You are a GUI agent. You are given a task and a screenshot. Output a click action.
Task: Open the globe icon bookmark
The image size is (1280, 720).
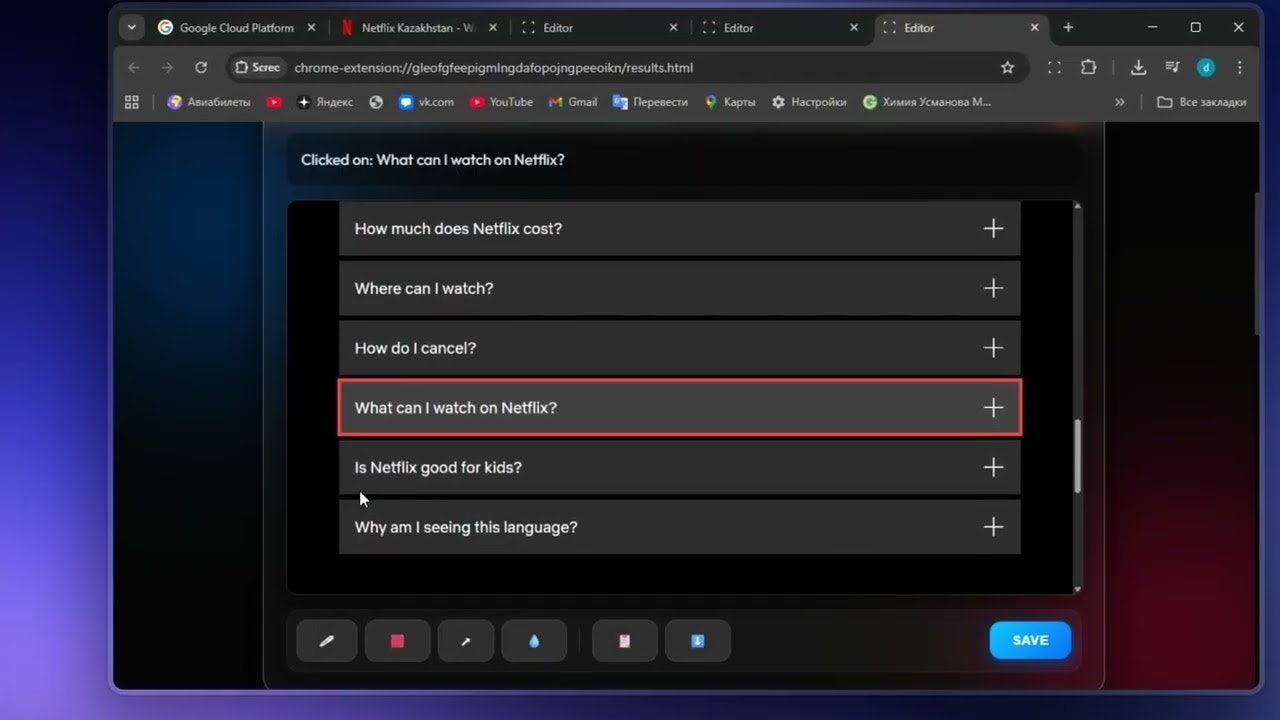tap(376, 102)
